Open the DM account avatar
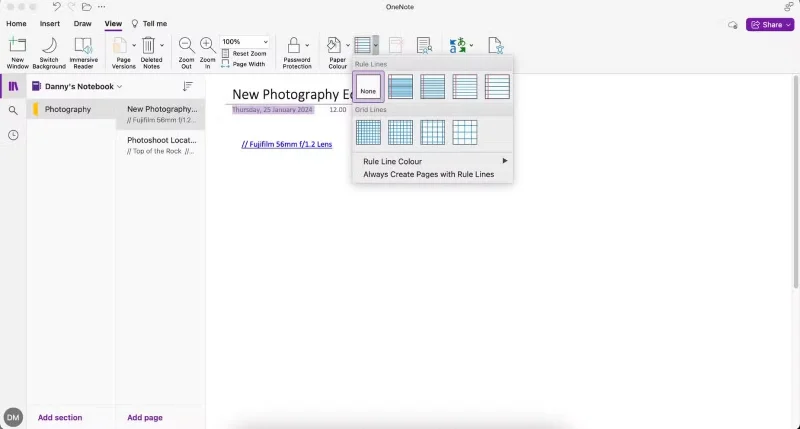 coord(13,417)
